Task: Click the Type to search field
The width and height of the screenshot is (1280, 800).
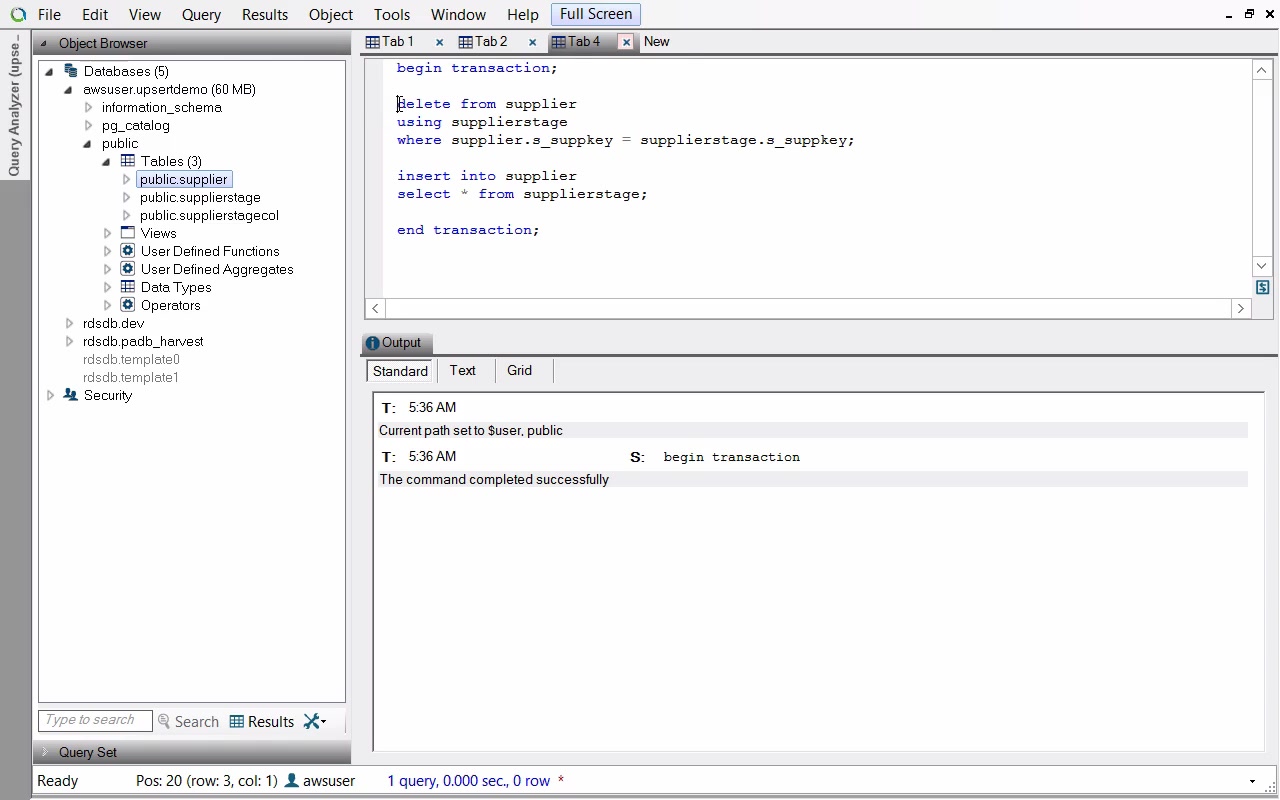Action: [x=94, y=720]
